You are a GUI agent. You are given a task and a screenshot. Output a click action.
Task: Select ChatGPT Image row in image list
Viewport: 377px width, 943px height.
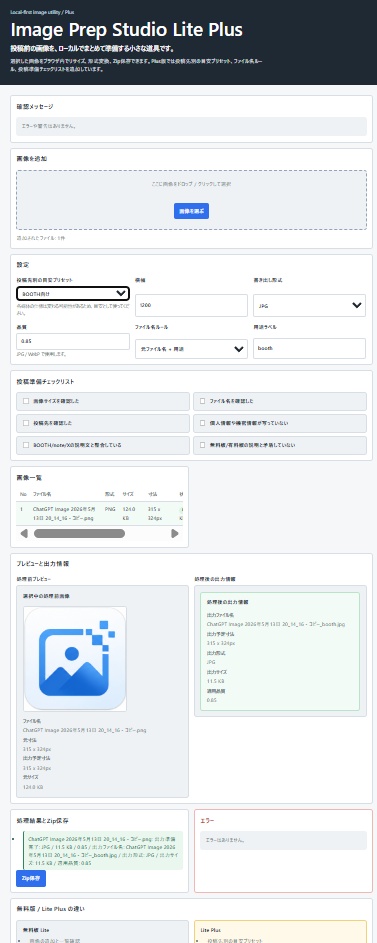(x=100, y=514)
